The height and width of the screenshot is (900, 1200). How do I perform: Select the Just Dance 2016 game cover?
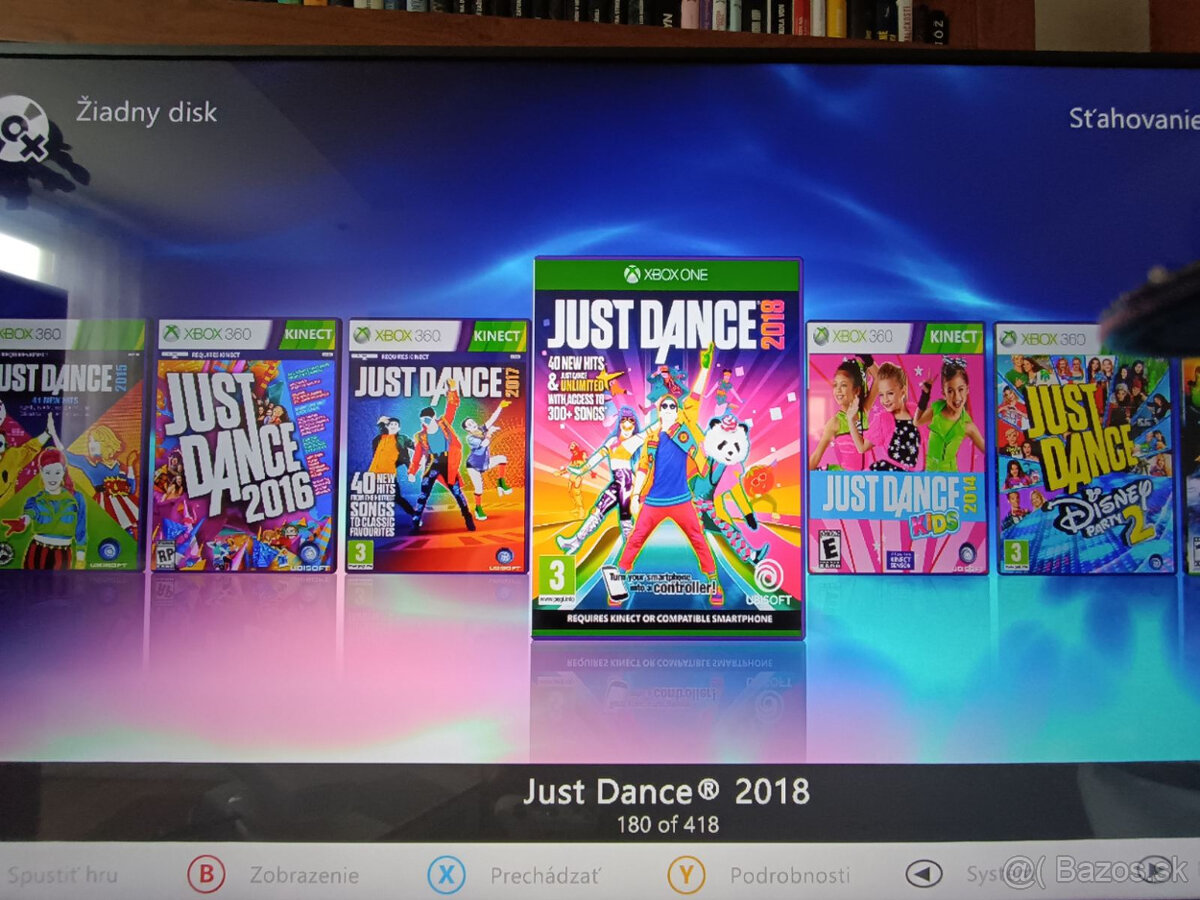pyautogui.click(x=245, y=445)
